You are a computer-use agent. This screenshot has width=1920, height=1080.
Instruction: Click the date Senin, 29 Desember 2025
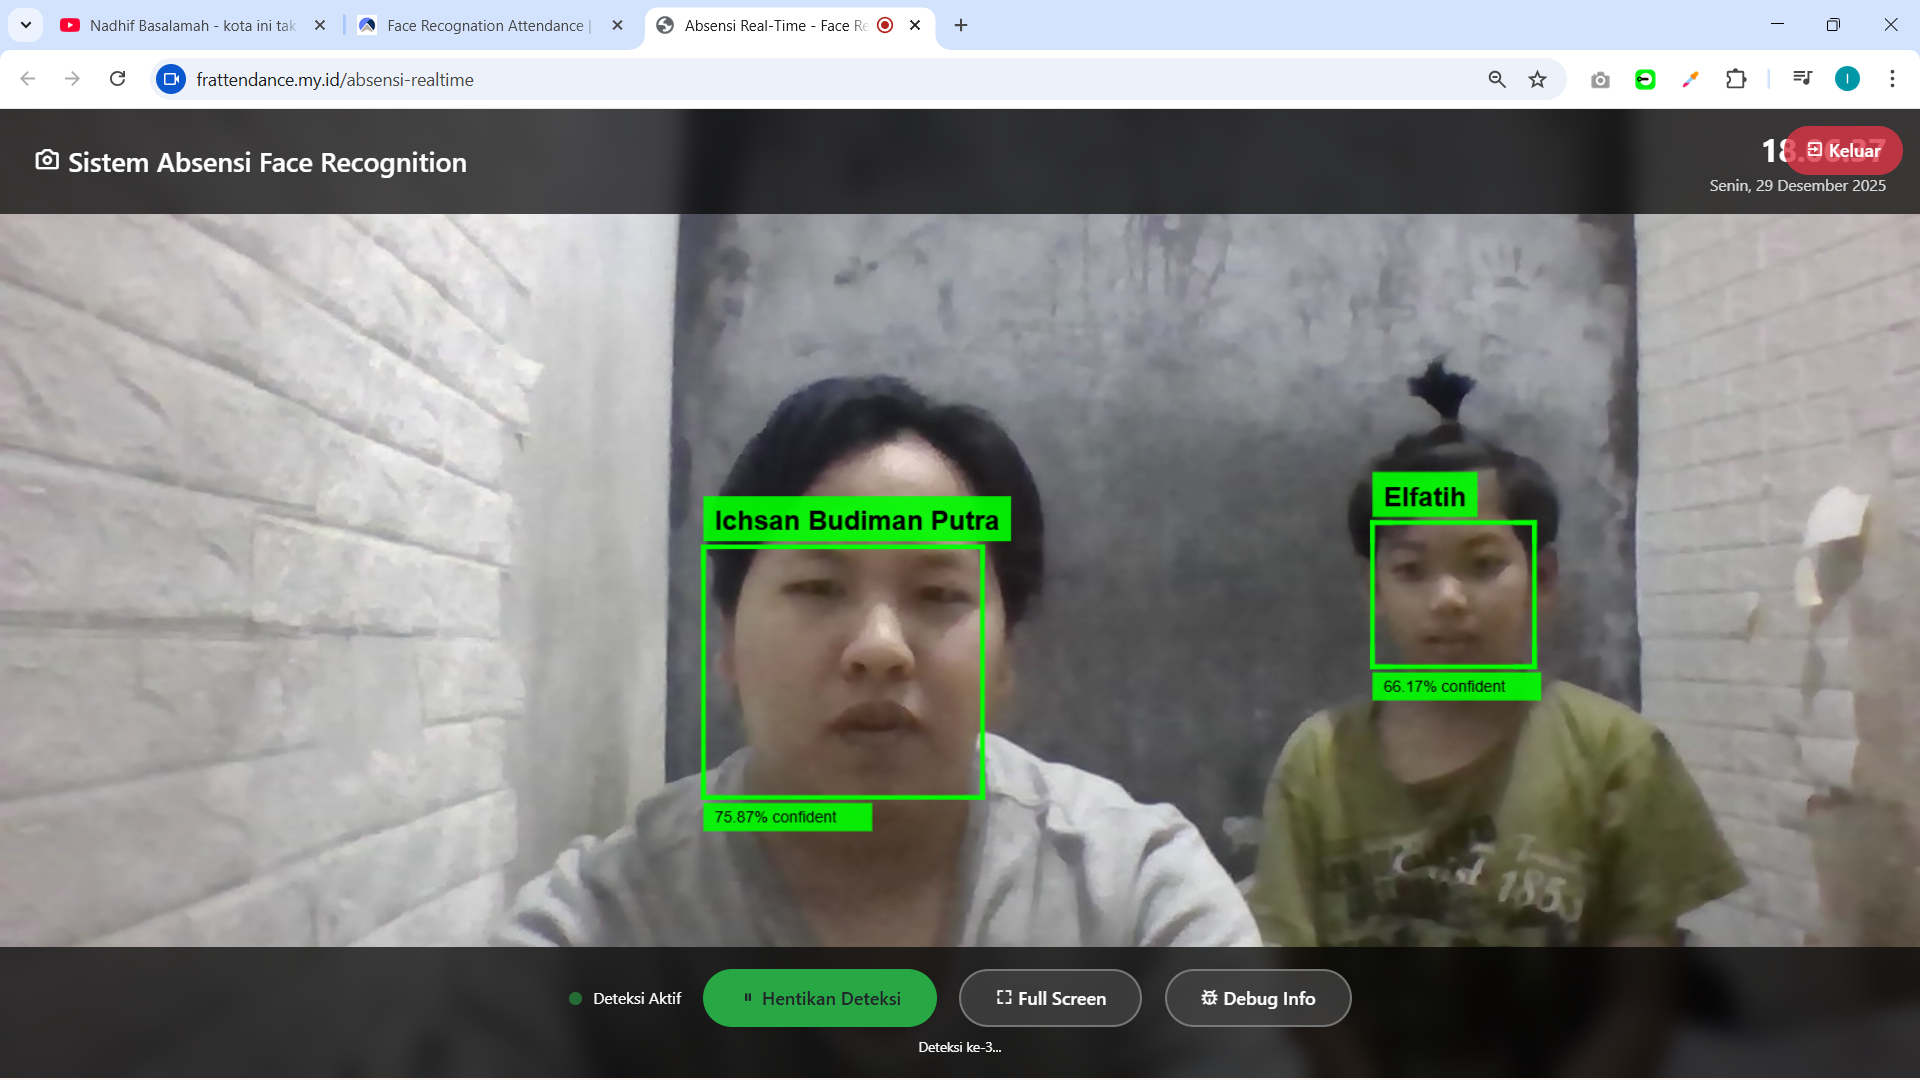point(1797,185)
